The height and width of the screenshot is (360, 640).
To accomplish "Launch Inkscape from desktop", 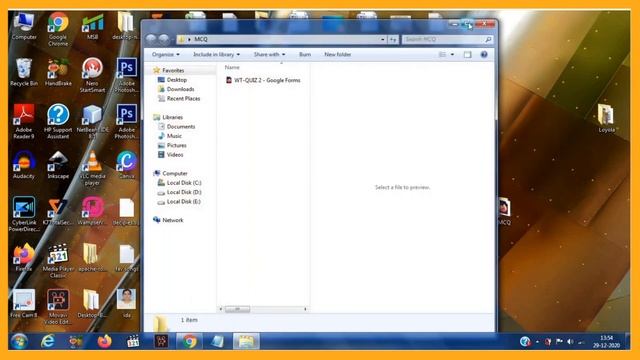I will 58,165.
